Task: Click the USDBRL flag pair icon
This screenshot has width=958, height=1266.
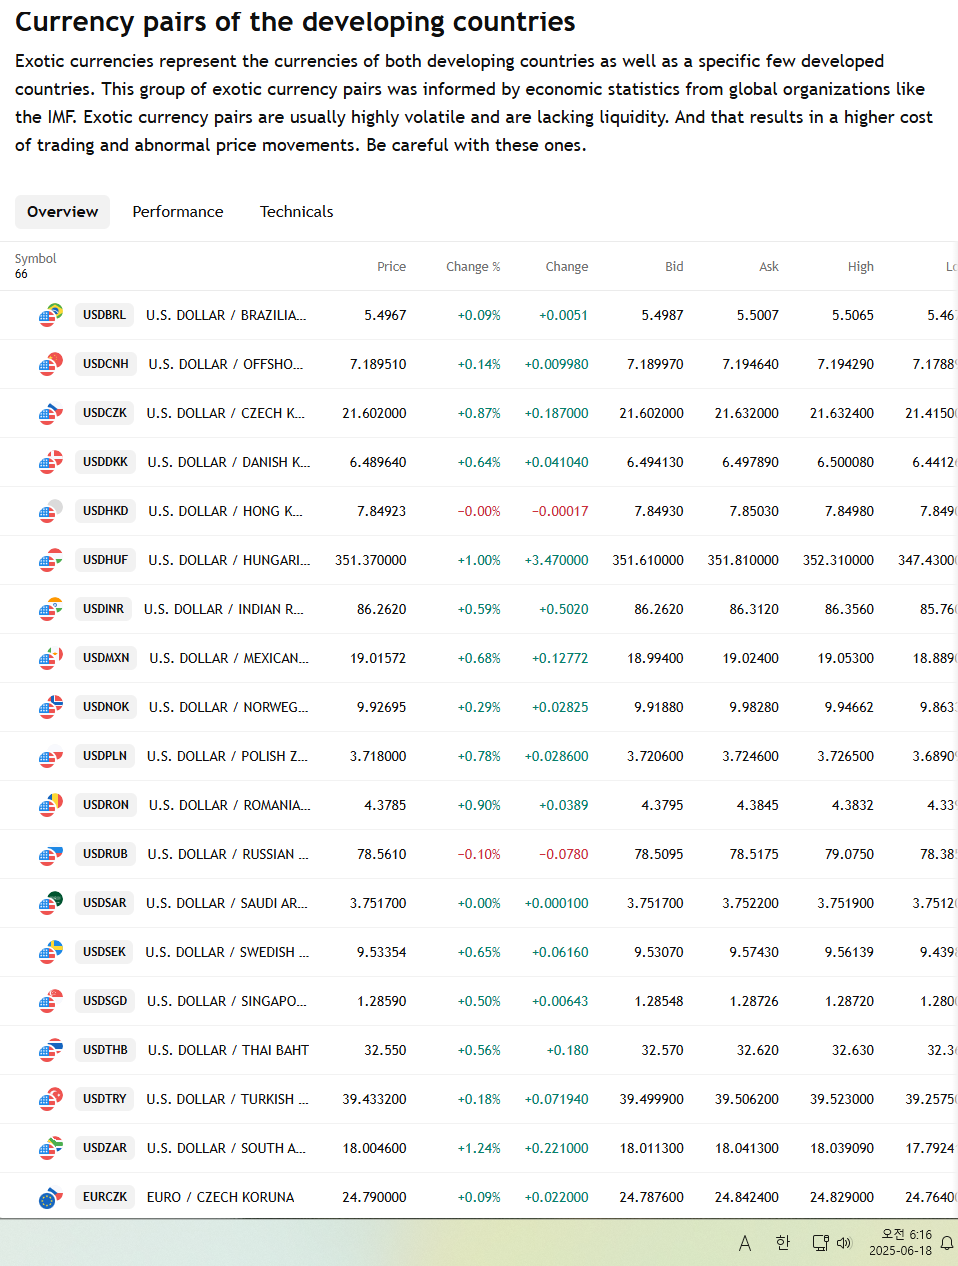Action: click(x=51, y=315)
